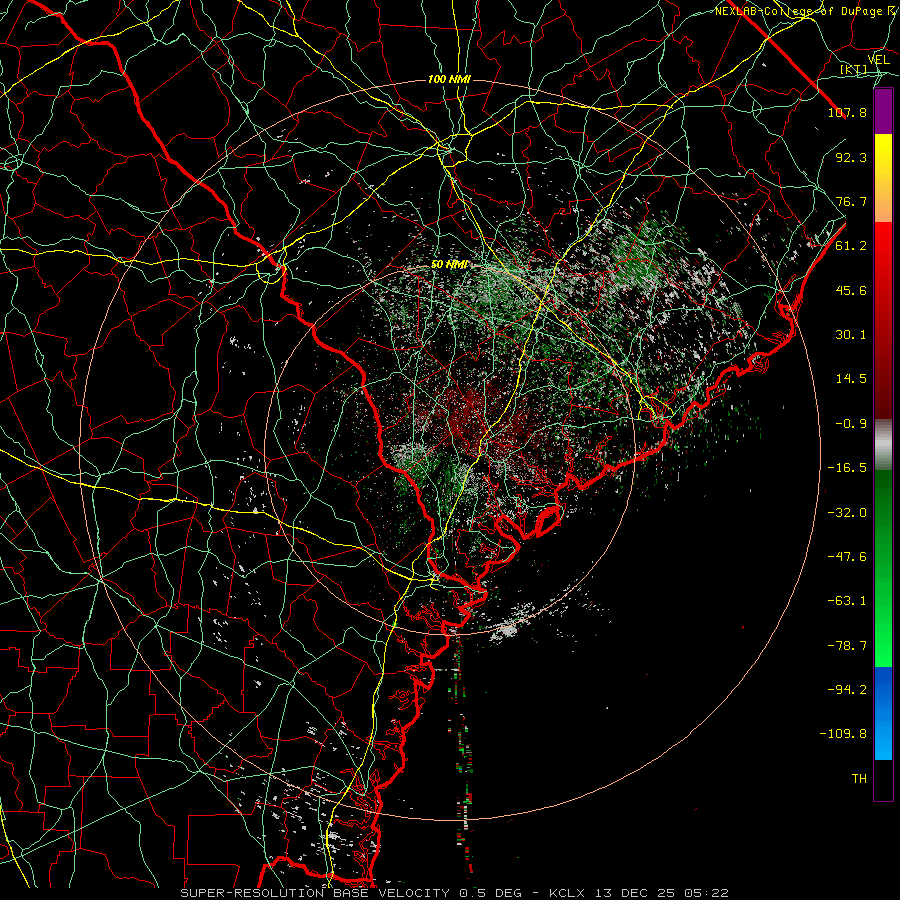Click the black TH segment of color bar
The height and width of the screenshot is (900, 900).
[x=883, y=779]
